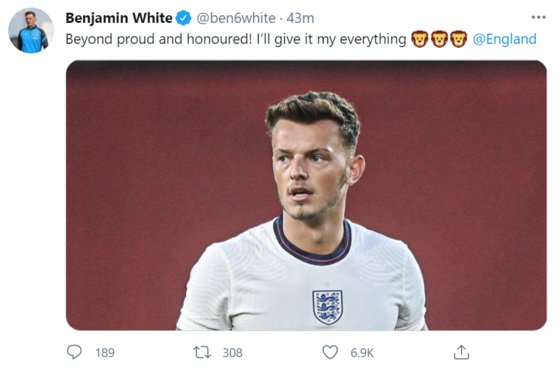Click the England crest on the shirt
This screenshot has width=560, height=373.
click(328, 307)
